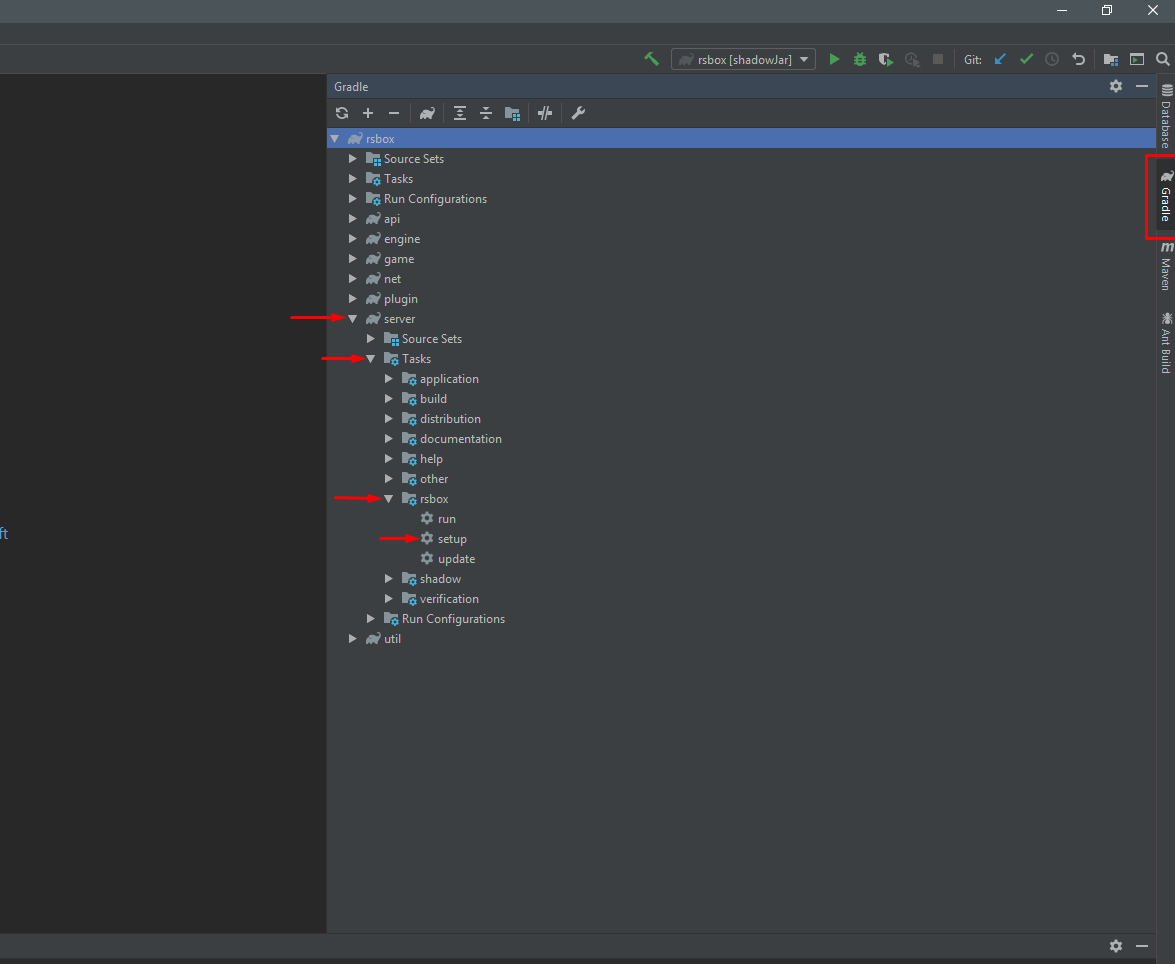
Task: Open the Maven side tab
Action: coord(1166,266)
